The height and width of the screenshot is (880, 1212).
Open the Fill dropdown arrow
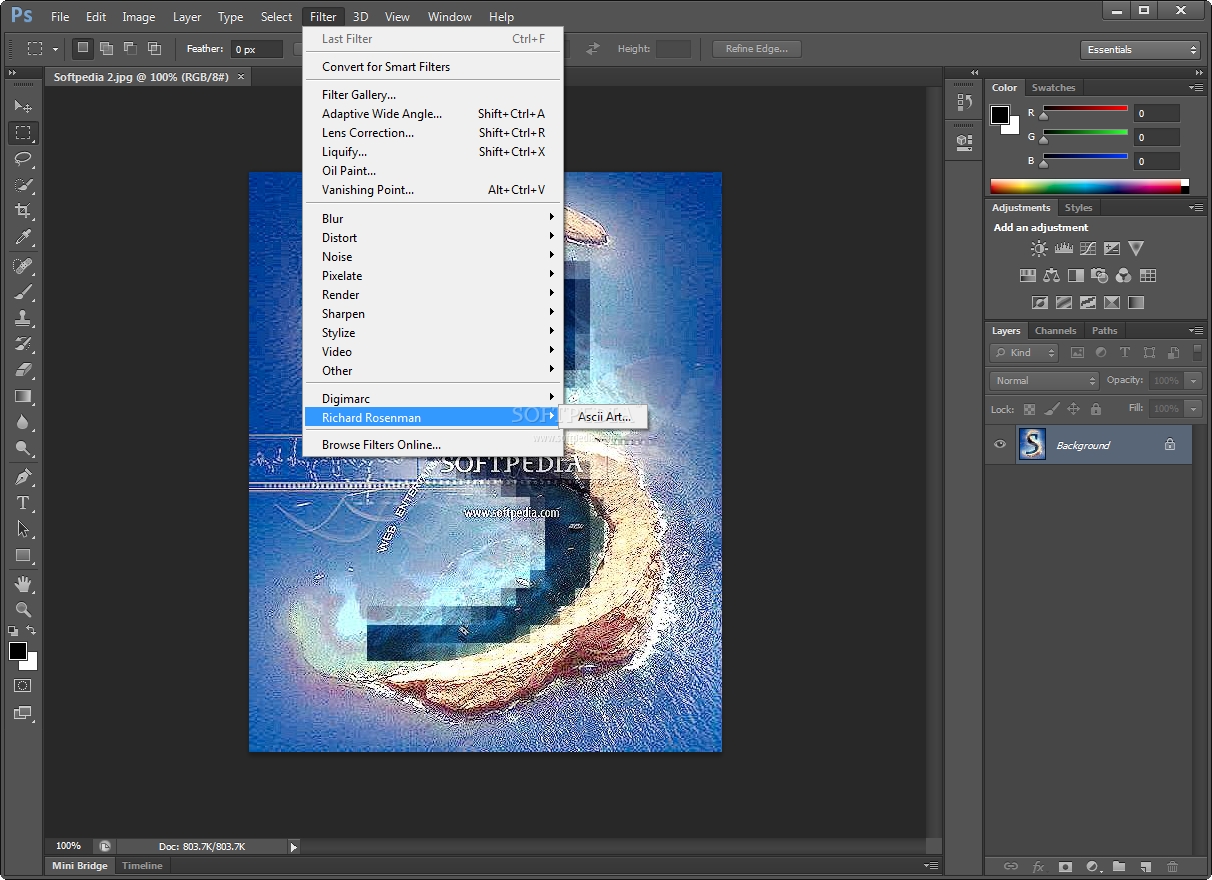pos(1192,409)
